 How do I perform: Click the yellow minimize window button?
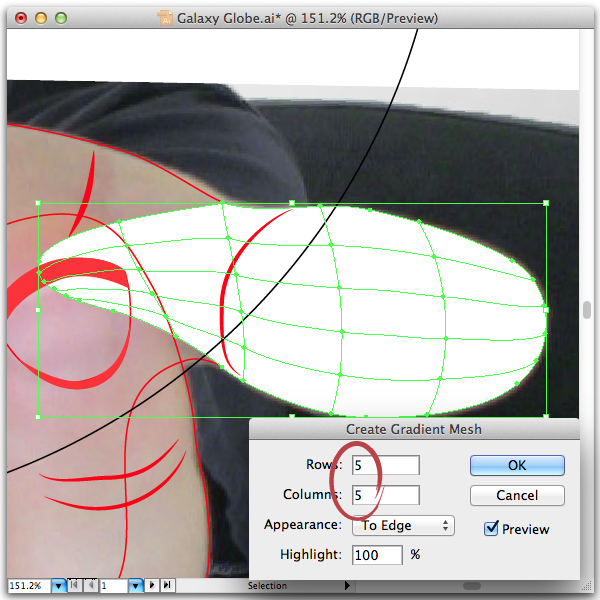(41, 18)
